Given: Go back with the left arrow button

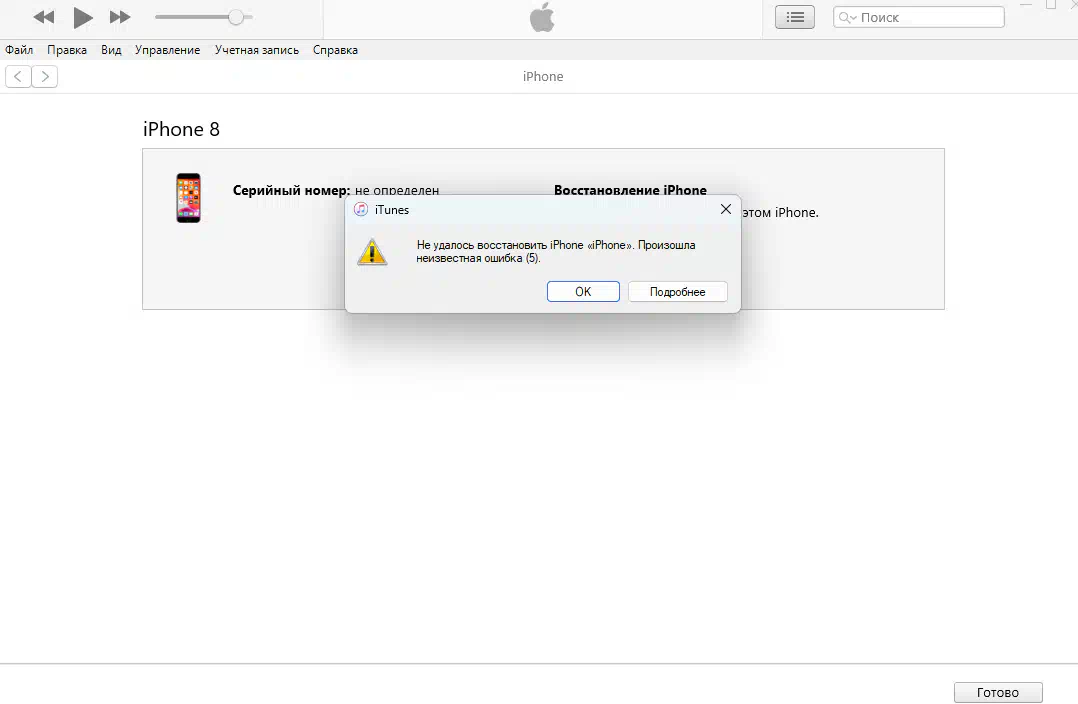Looking at the screenshot, I should [x=19, y=76].
